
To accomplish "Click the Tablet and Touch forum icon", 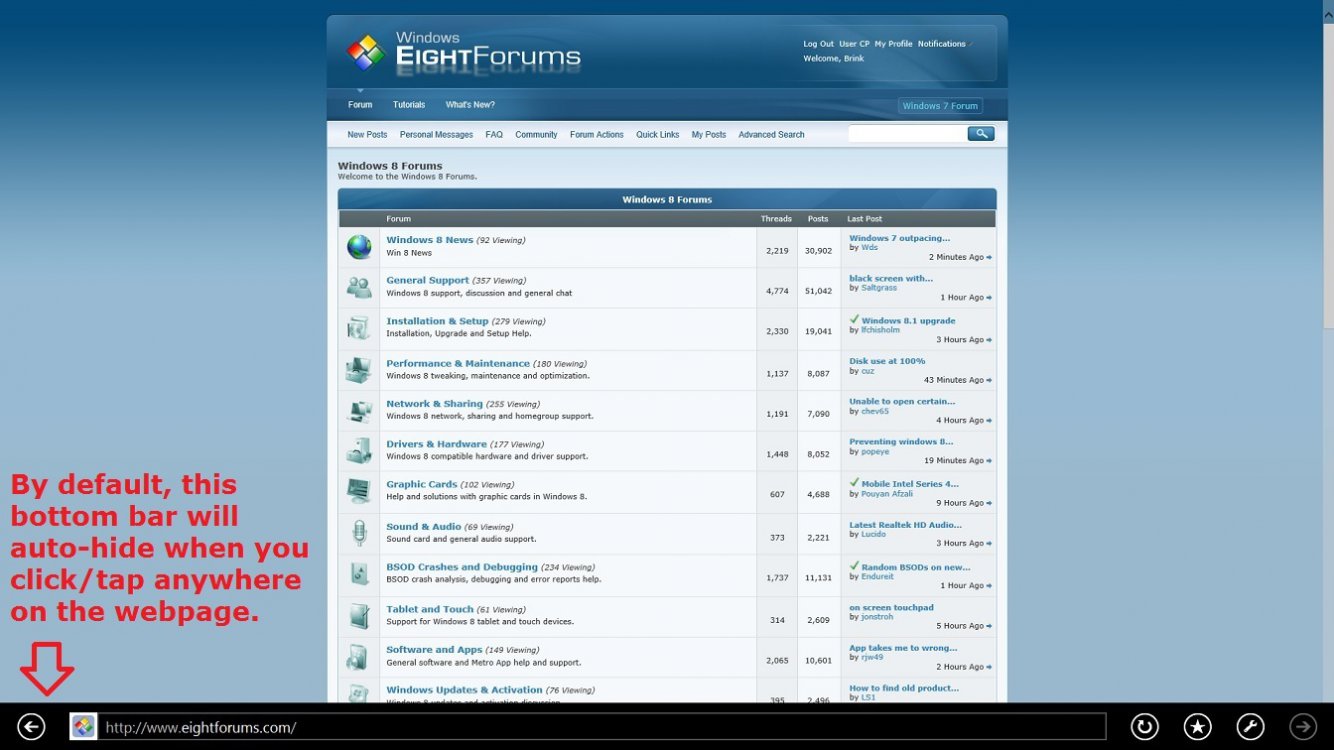I will pyautogui.click(x=359, y=615).
